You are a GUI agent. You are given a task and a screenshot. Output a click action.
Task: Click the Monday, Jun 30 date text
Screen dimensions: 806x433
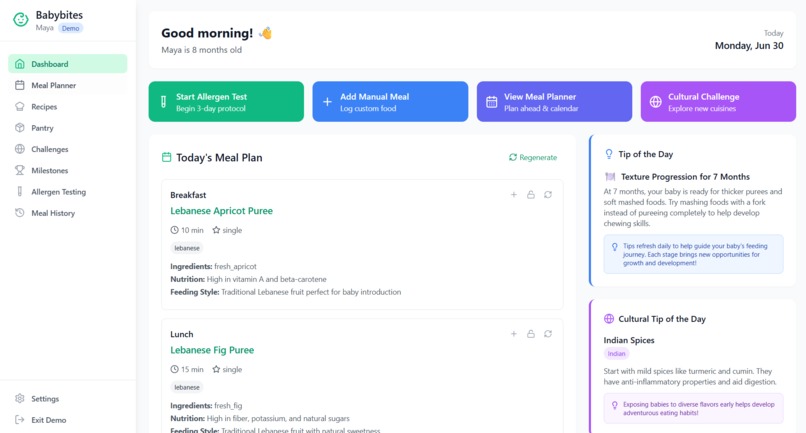[x=749, y=46]
